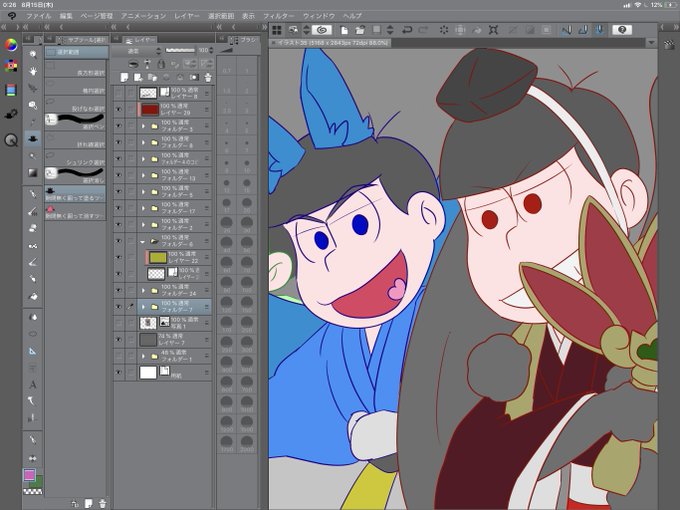680x510 pixels.
Task: Click the grid layout icon in command bar
Action: click(x=277, y=30)
